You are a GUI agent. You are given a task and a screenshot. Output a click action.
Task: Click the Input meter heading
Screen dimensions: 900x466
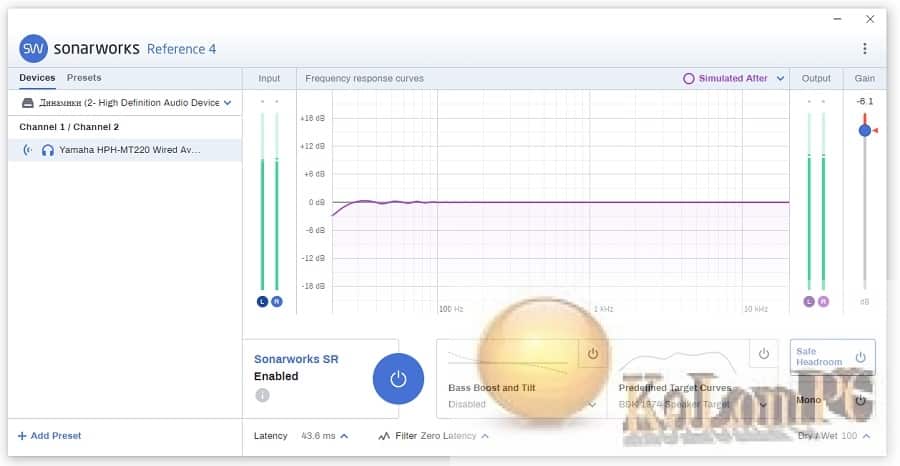269,79
